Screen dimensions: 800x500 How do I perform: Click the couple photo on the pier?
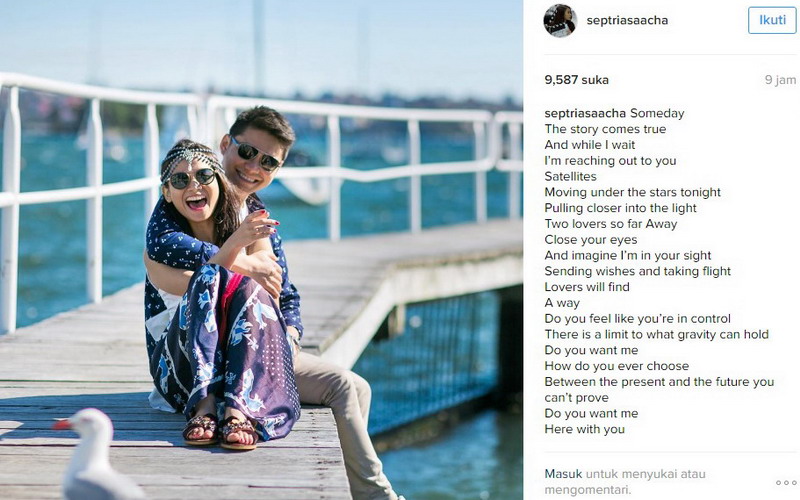pyautogui.click(x=261, y=250)
